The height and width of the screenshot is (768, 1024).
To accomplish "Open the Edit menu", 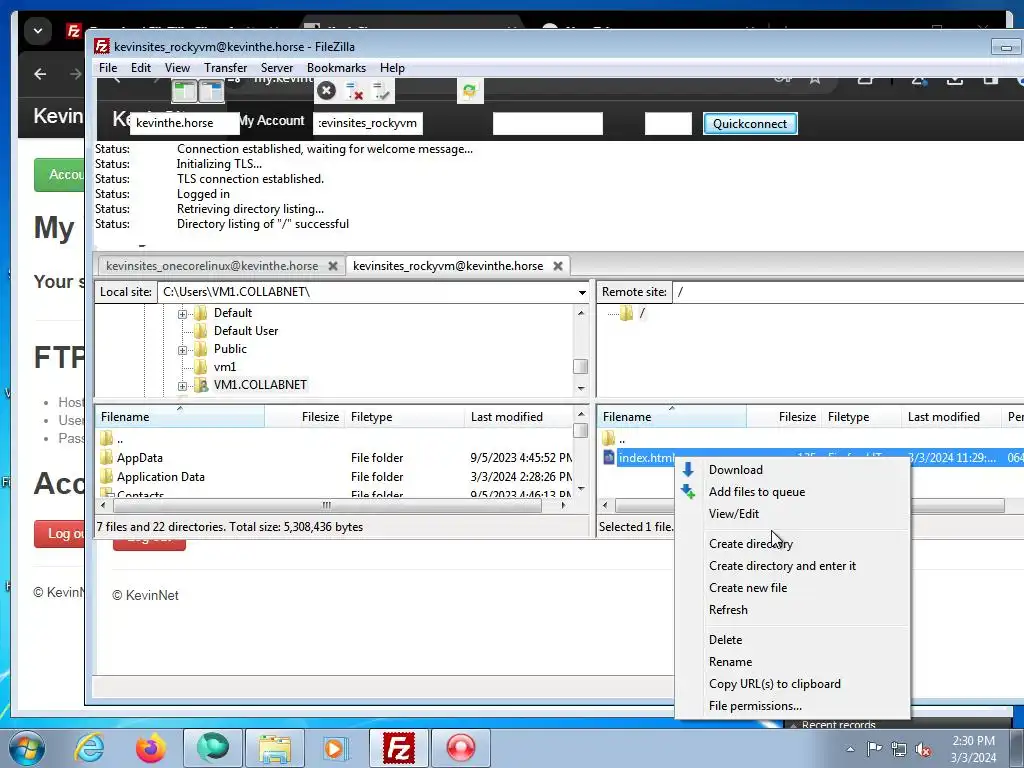I will [x=140, y=68].
